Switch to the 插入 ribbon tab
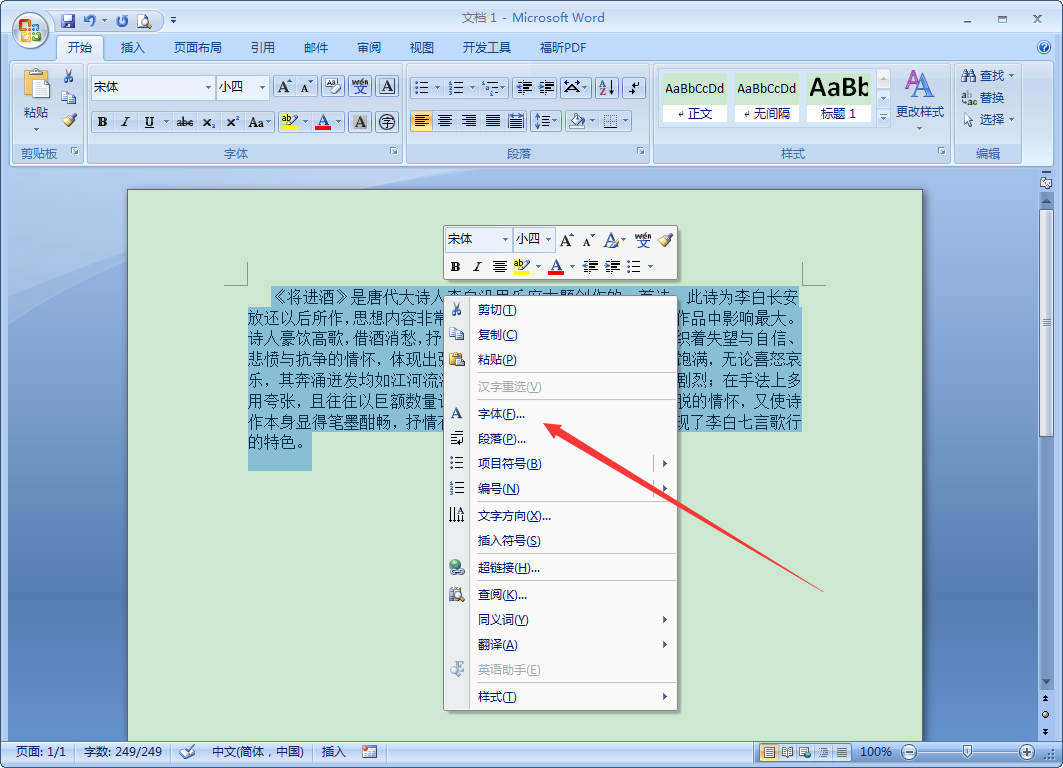 pyautogui.click(x=134, y=47)
